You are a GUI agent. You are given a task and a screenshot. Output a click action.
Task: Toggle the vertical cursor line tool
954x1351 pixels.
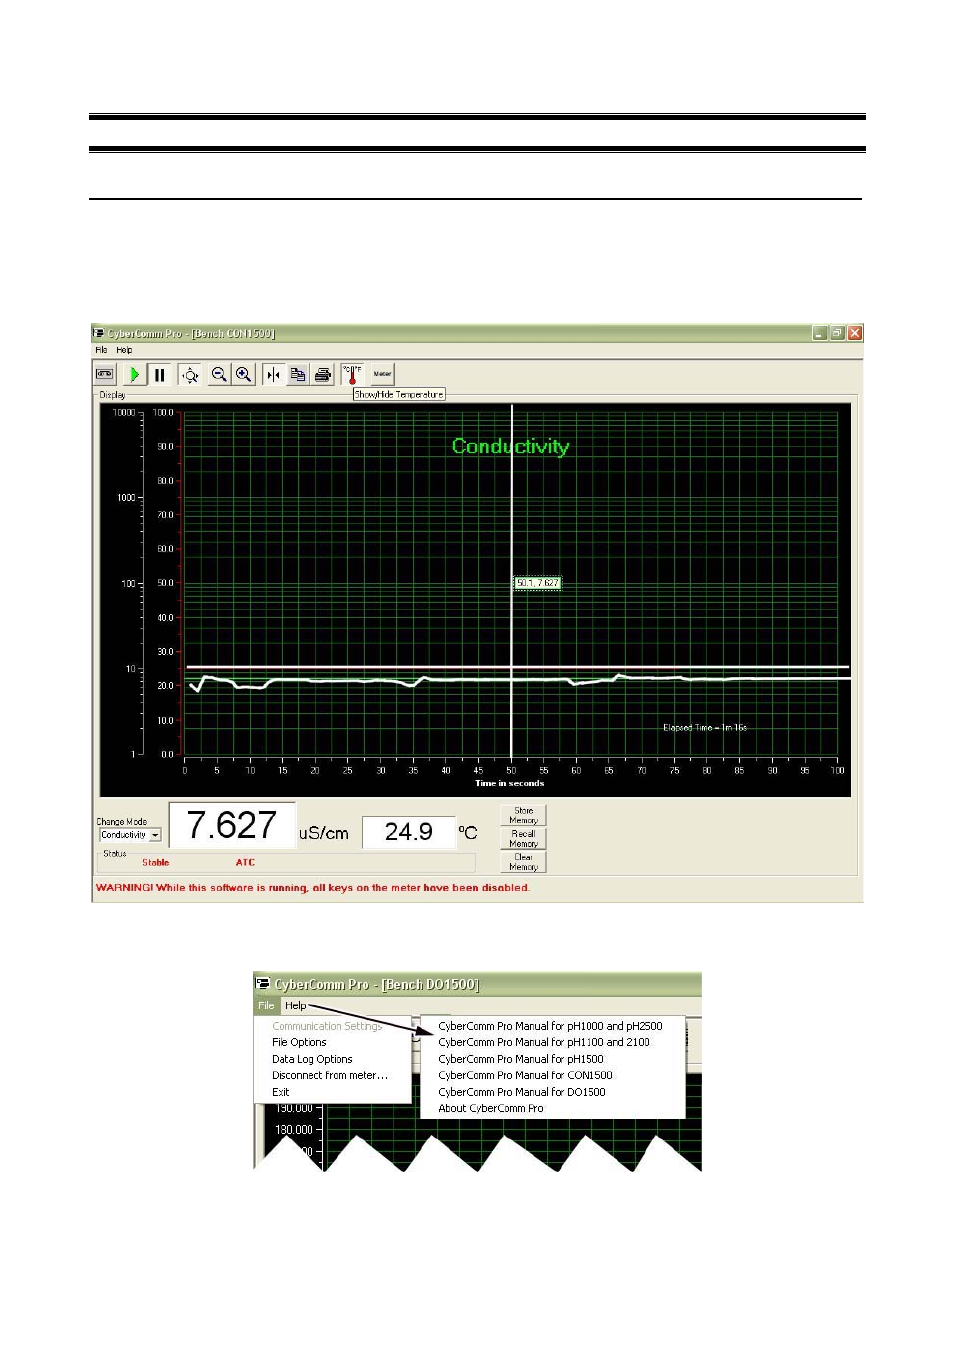coord(273,374)
